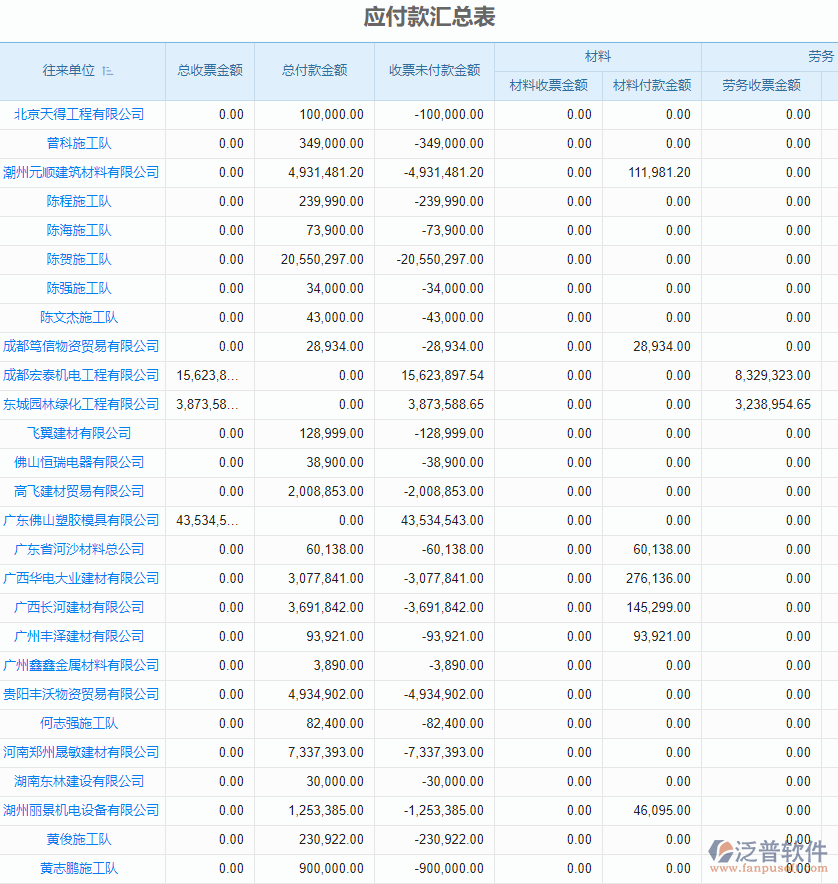Image resolution: width=838 pixels, height=884 pixels.
Task: Click the 材料付款金额 column header
Action: pyautogui.click(x=652, y=86)
